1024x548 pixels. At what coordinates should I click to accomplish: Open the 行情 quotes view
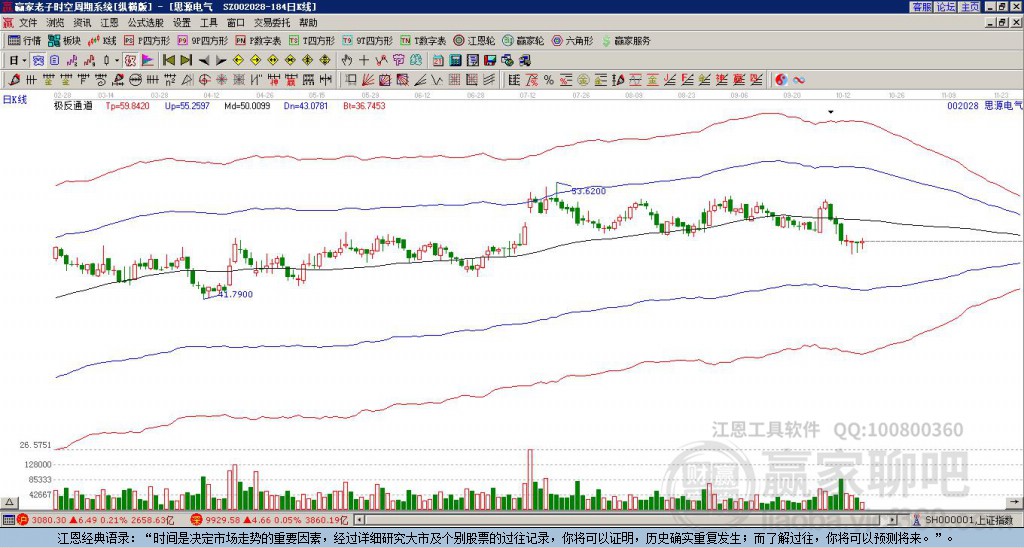click(24, 40)
